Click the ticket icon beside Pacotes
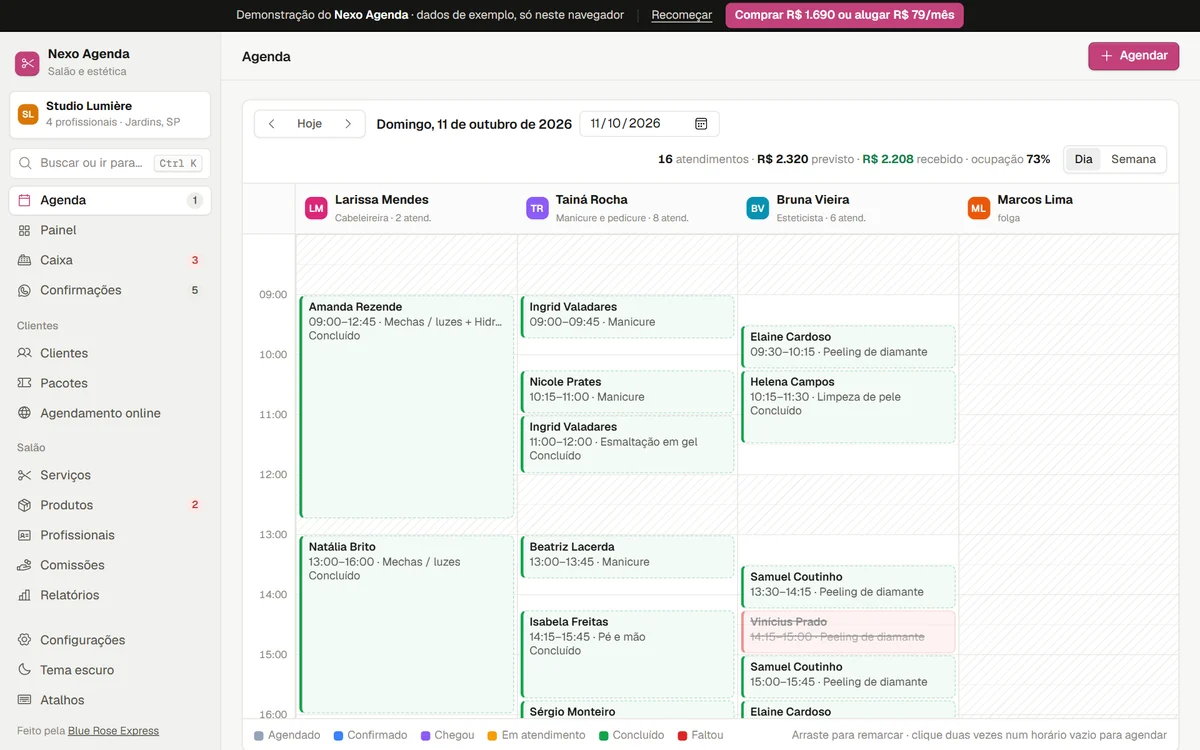Viewport: 1200px width, 750px height. [x=25, y=383]
